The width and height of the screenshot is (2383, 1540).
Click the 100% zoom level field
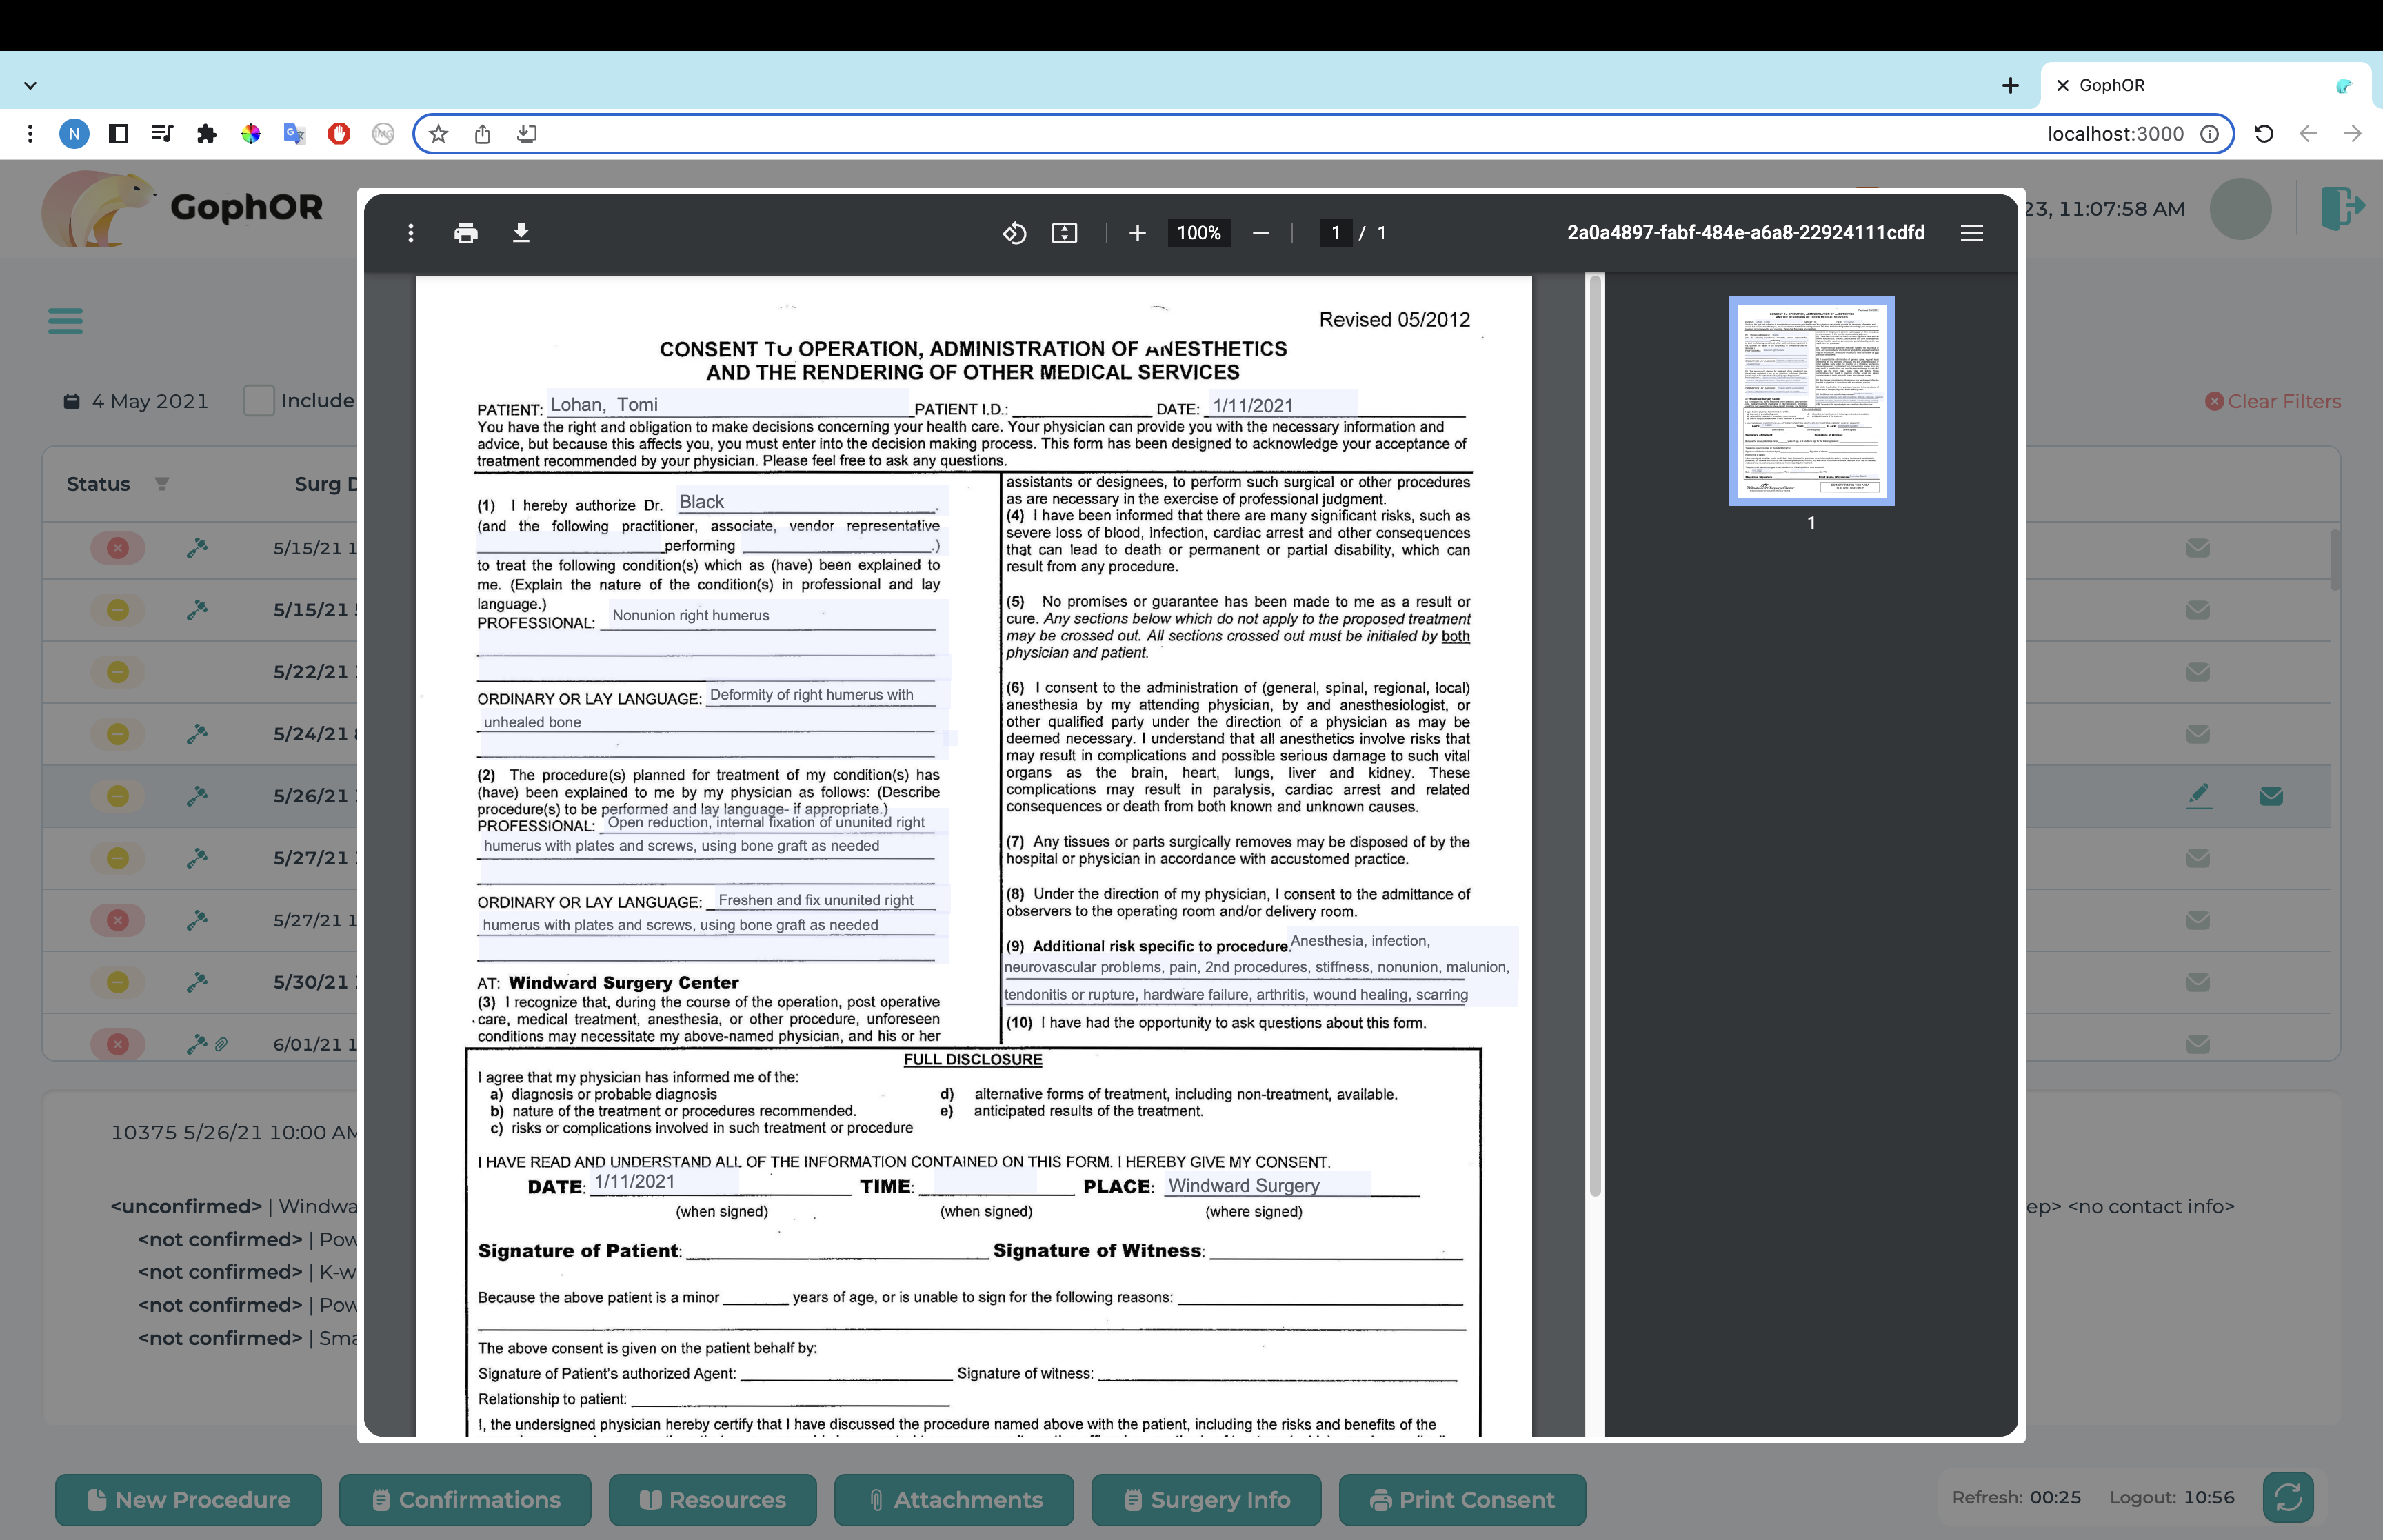1198,233
